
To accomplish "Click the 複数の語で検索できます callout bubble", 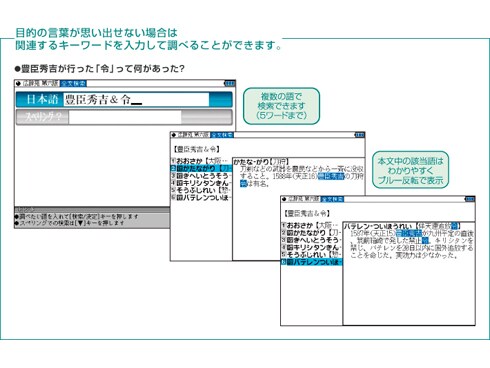I will pos(281,106).
